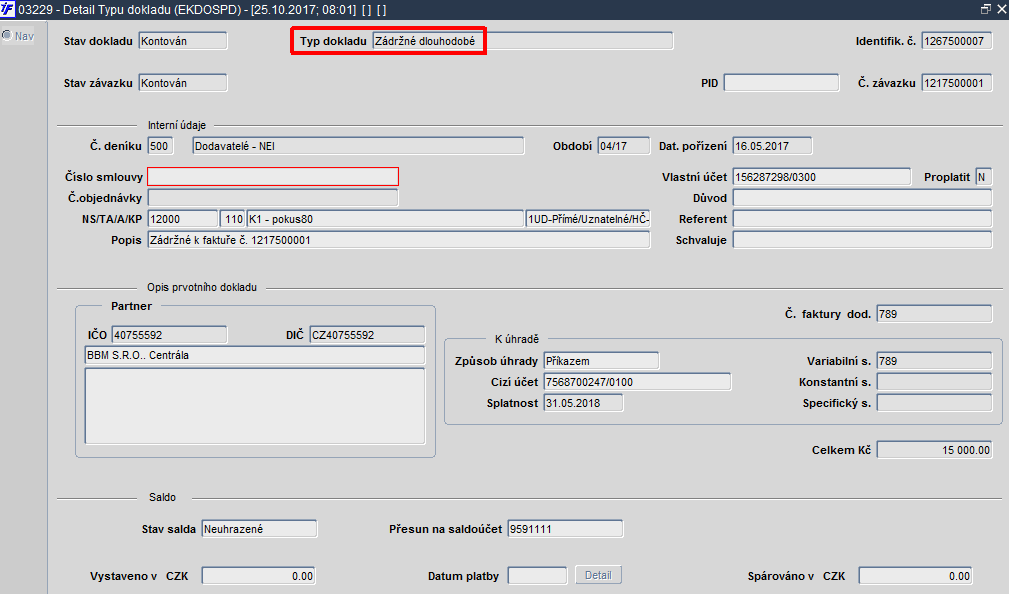Select the Nav radio button
The width and height of the screenshot is (1009, 594).
coord(7,36)
